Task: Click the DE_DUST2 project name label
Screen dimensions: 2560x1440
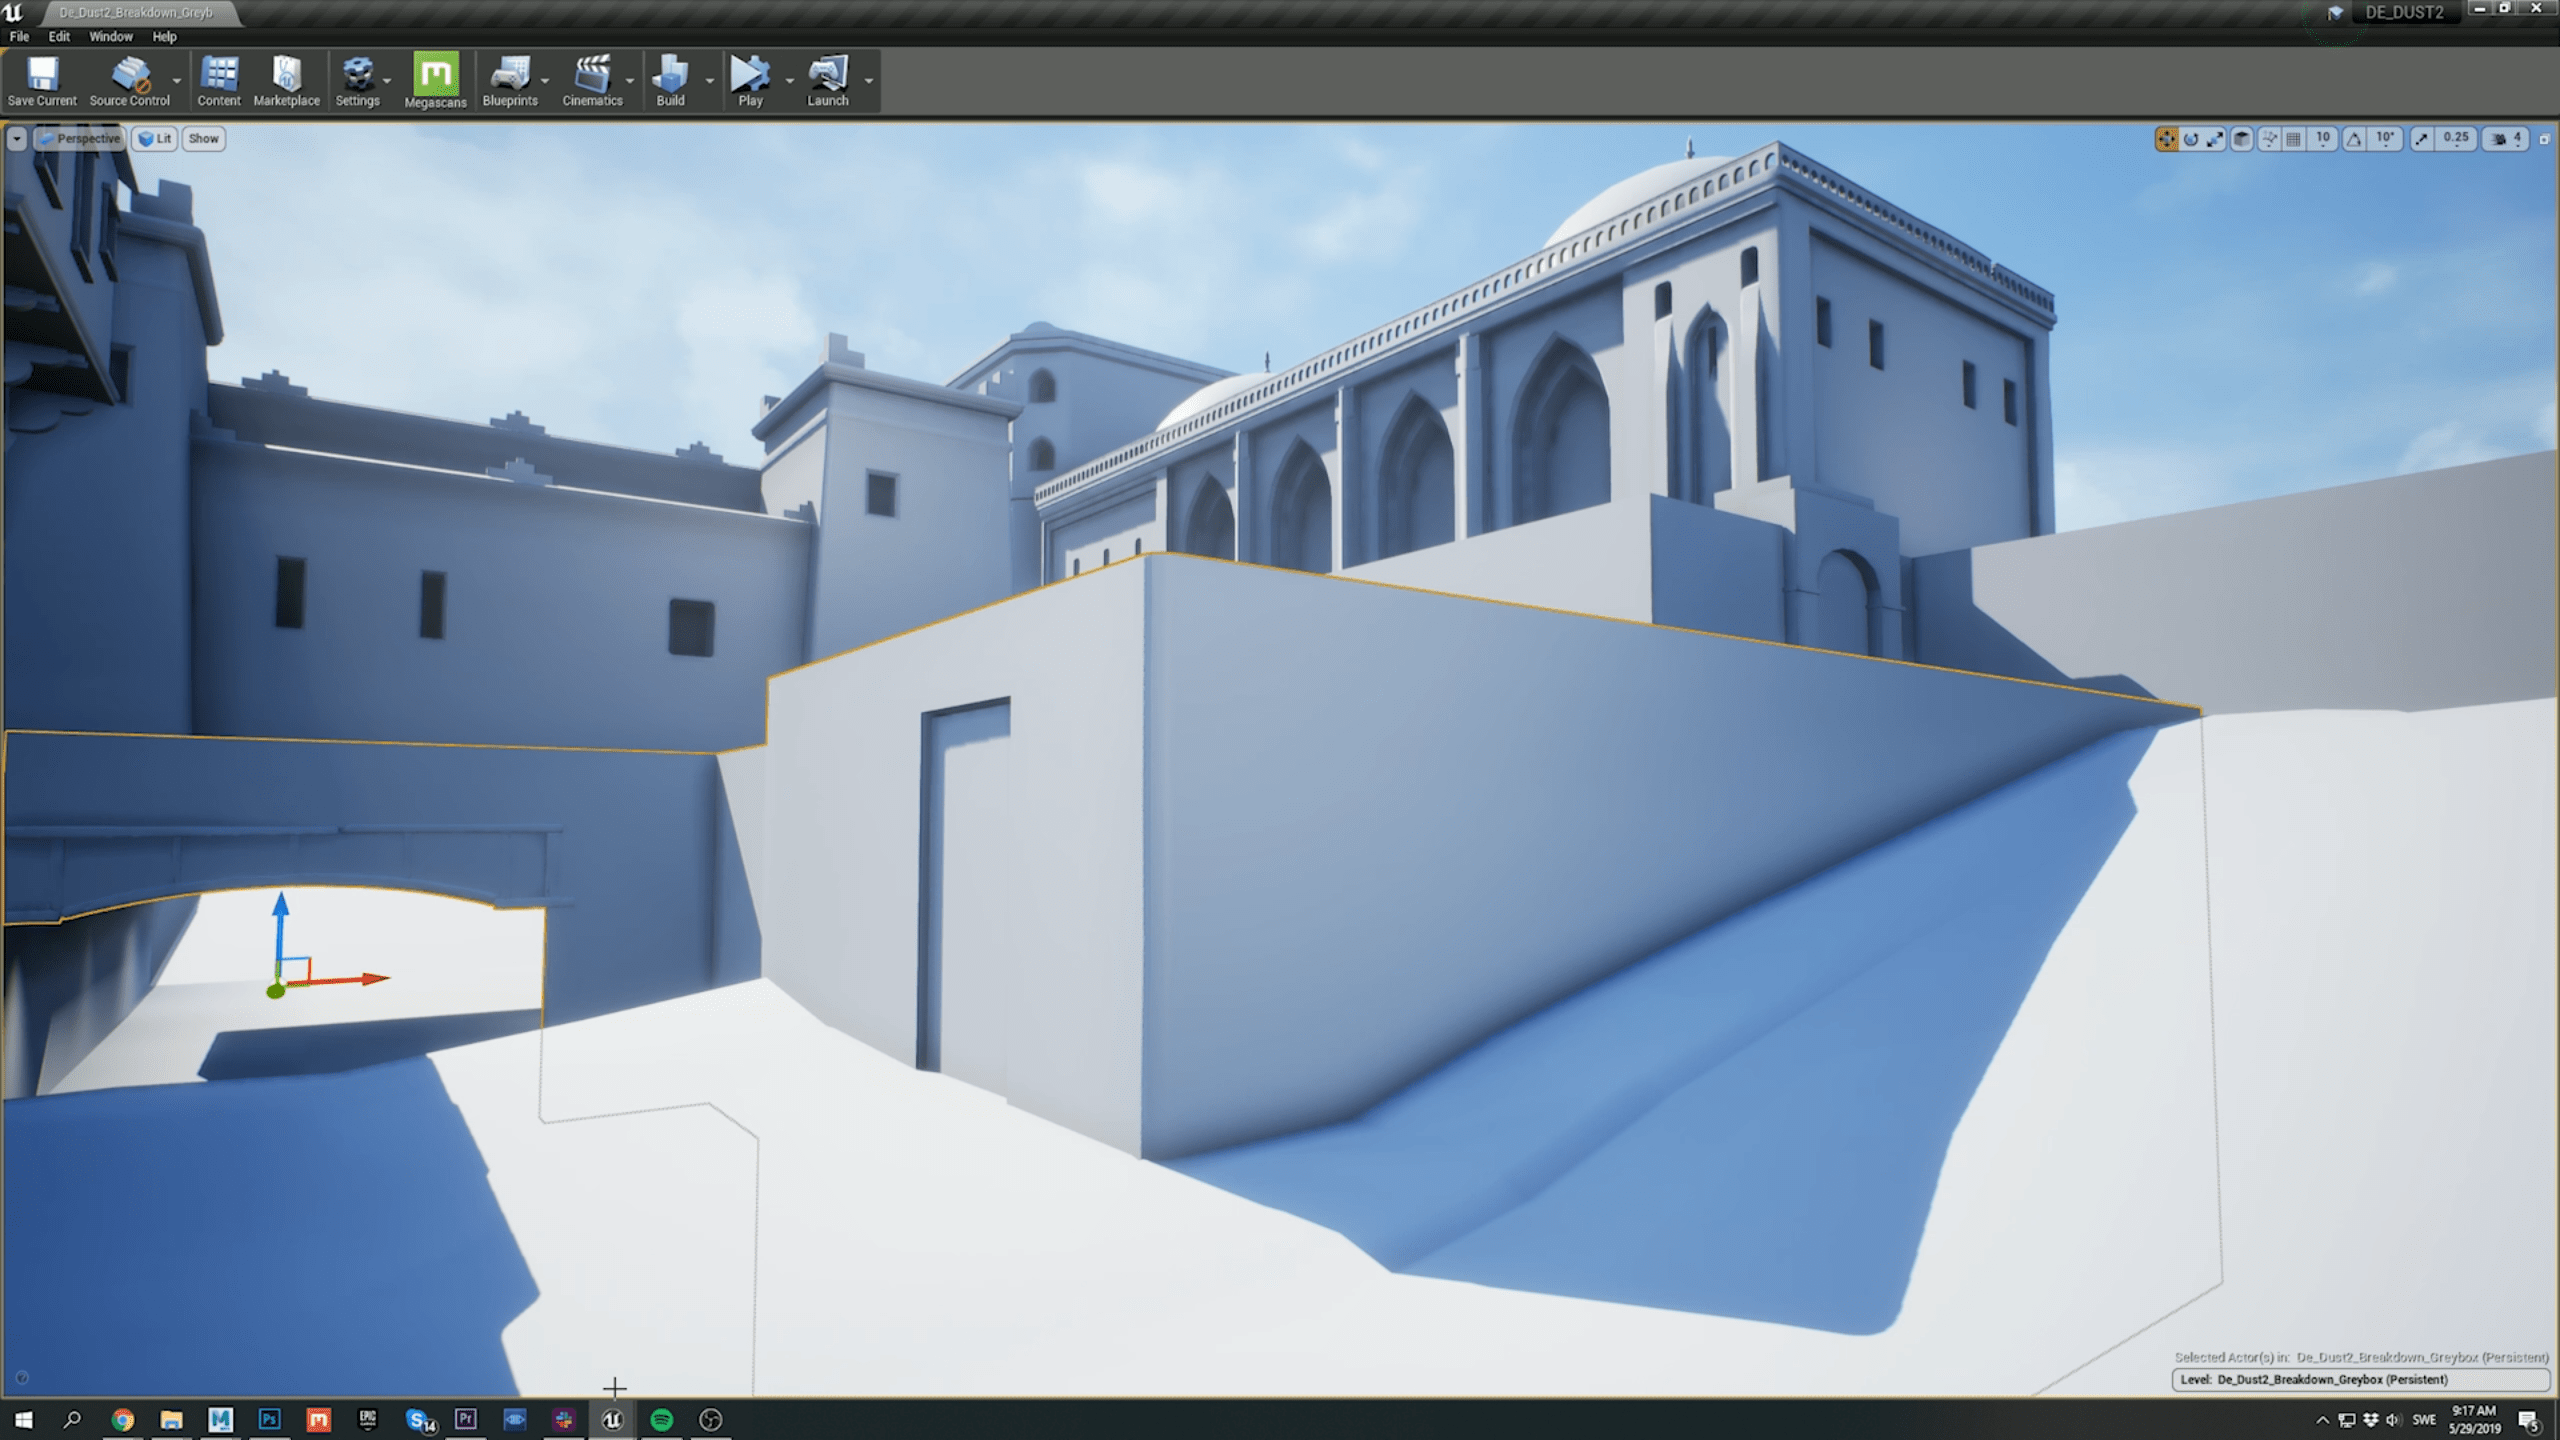Action: point(2404,12)
